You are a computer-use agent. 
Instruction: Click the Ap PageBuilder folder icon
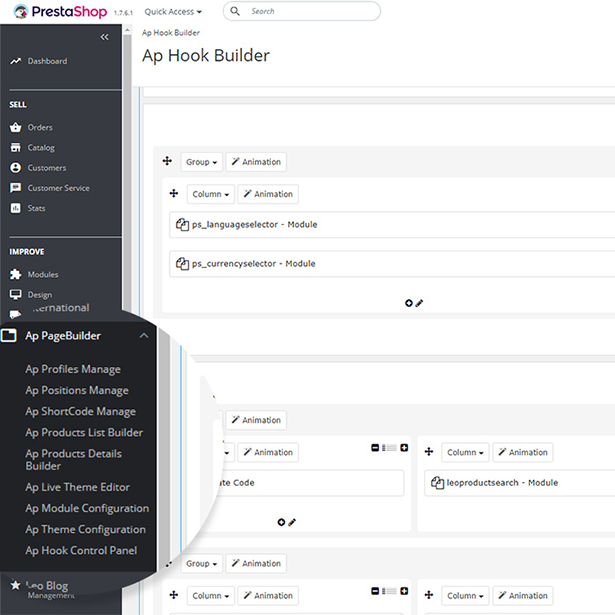(9, 335)
